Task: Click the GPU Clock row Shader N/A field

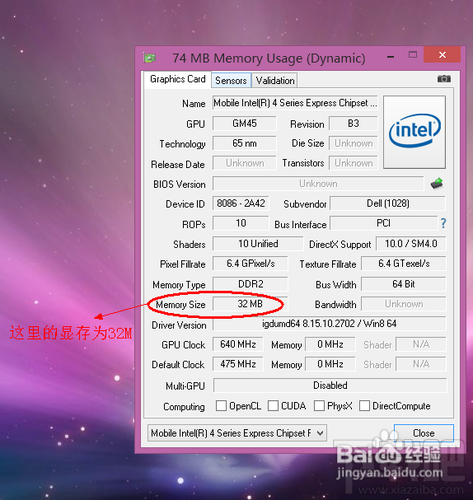Action: (421, 344)
